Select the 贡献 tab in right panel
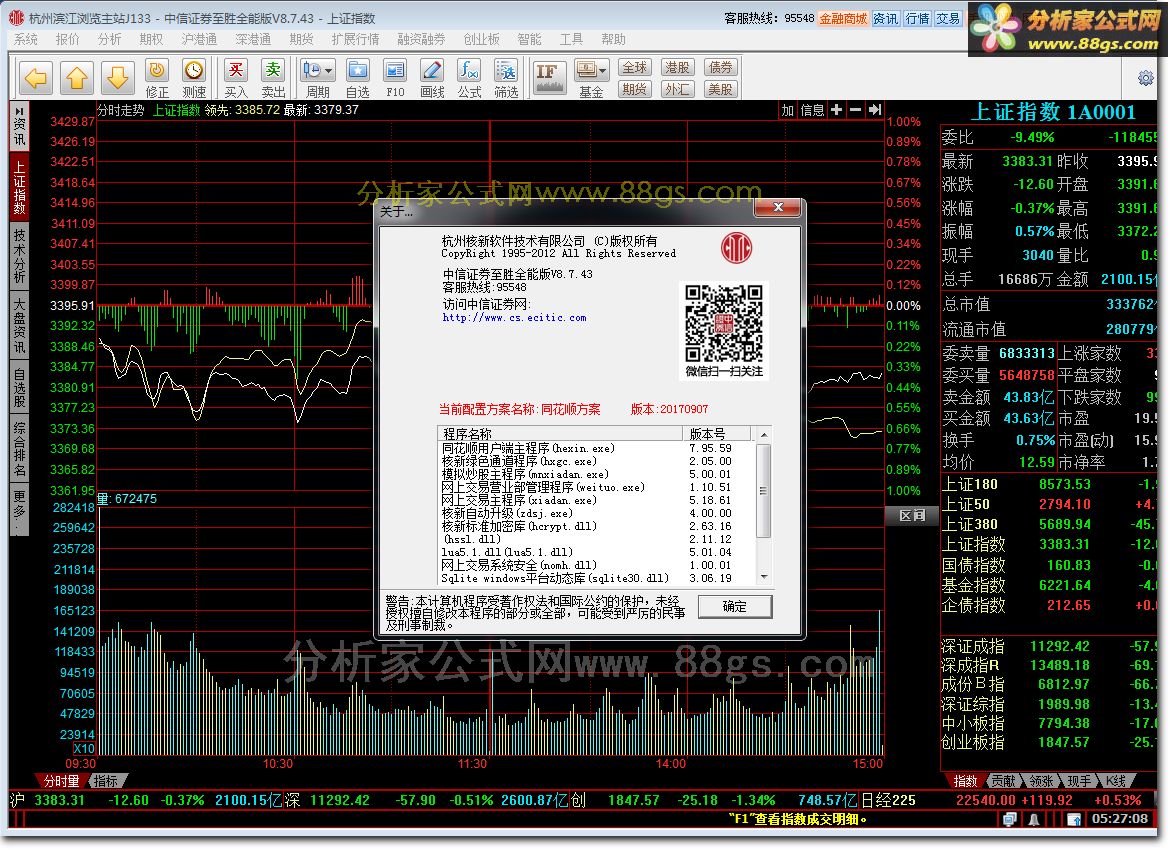1170x849 pixels. 1004,781
